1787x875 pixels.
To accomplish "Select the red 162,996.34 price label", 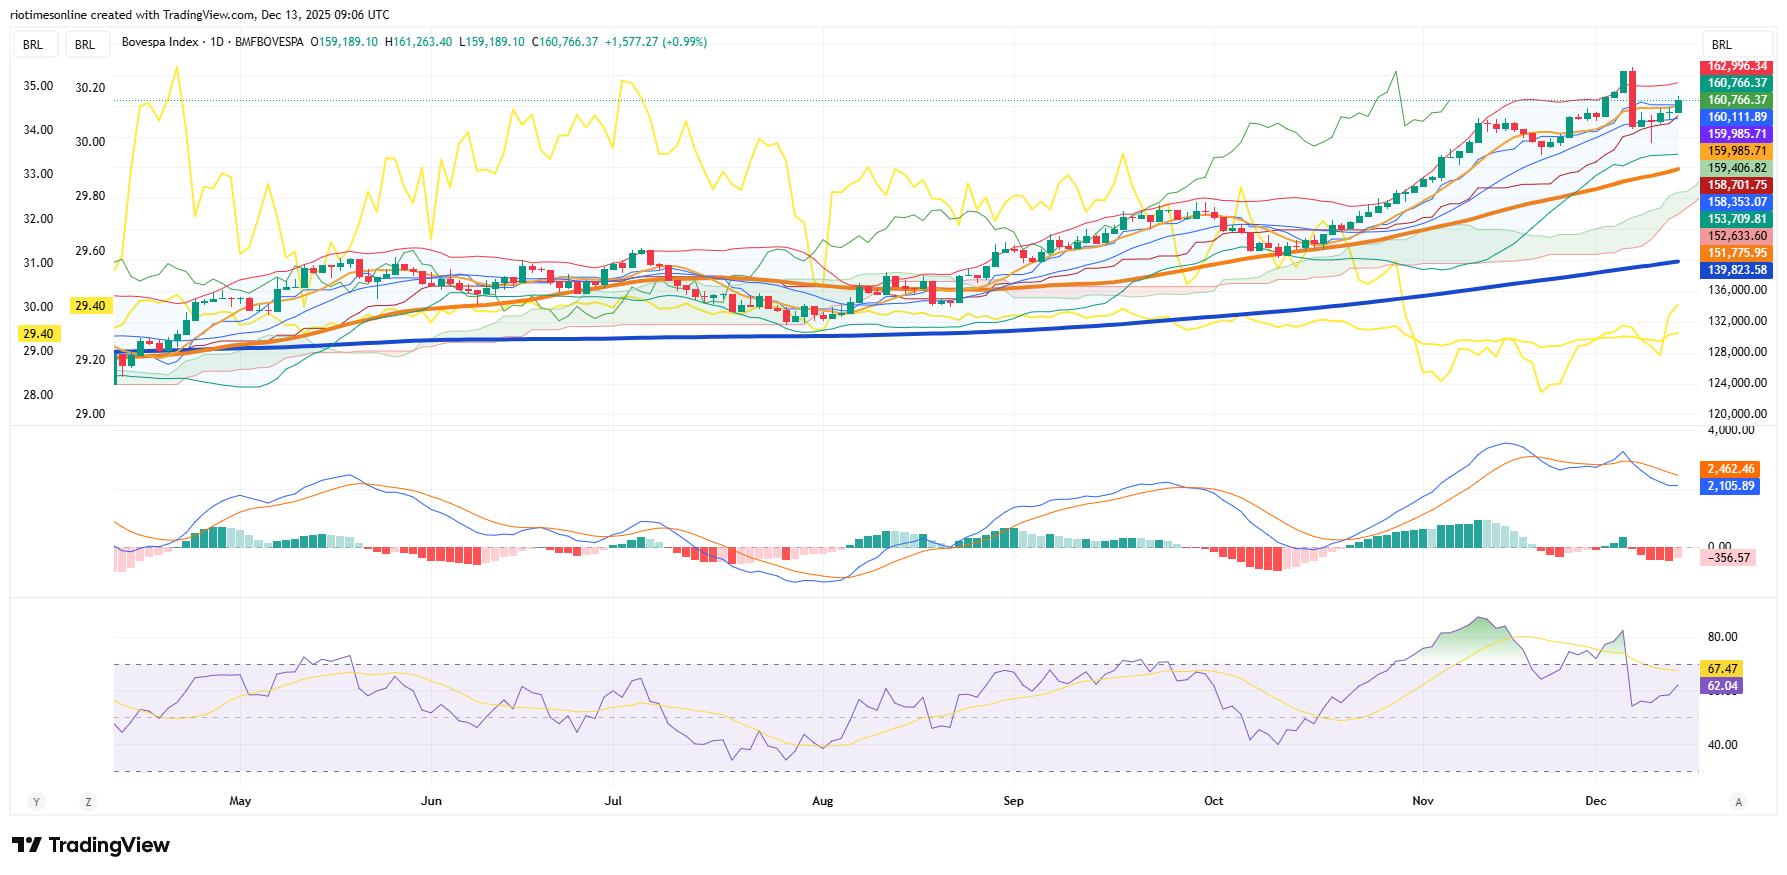I will pyautogui.click(x=1737, y=66).
